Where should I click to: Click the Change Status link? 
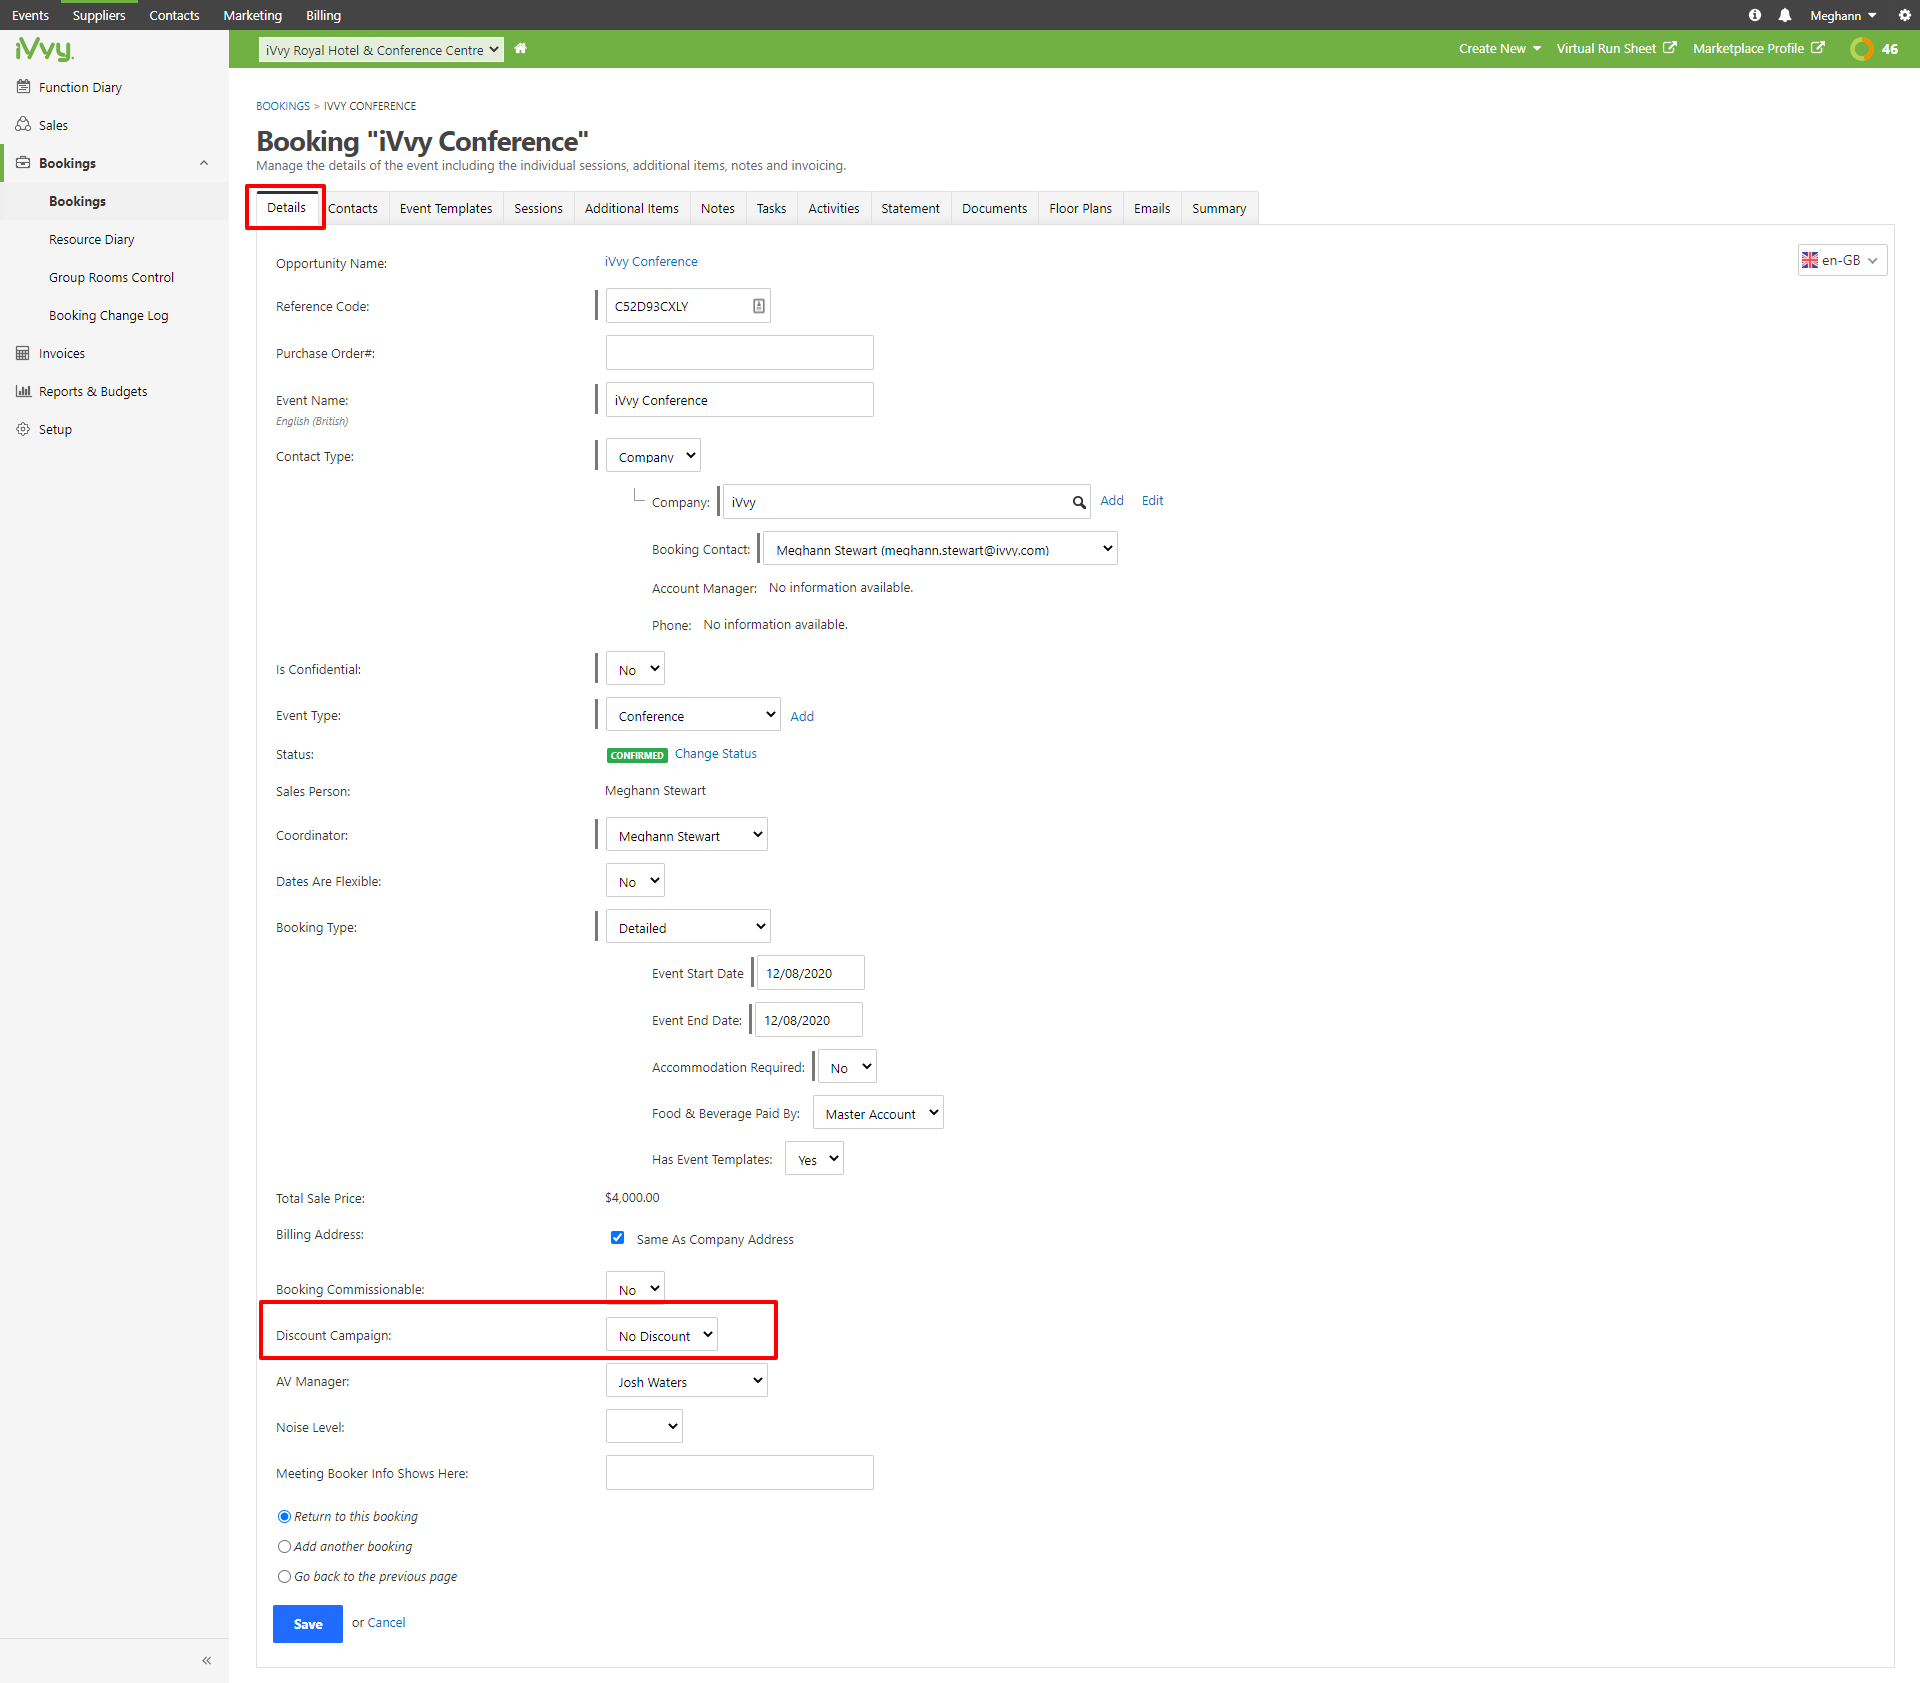pos(715,753)
